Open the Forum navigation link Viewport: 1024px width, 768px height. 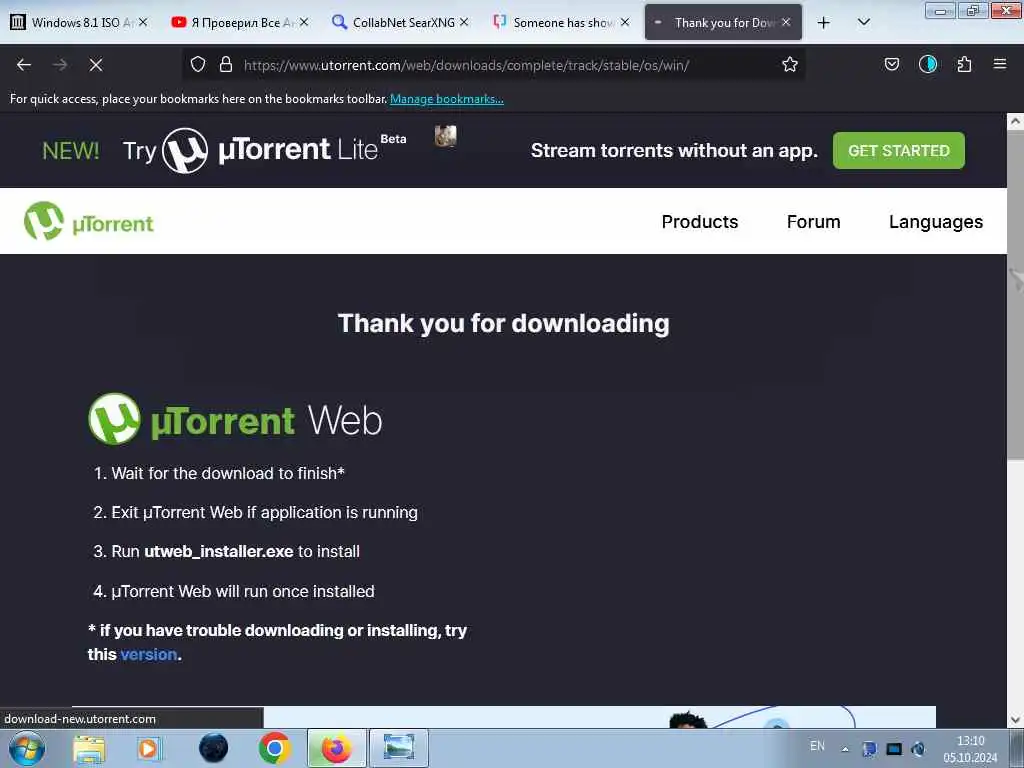coord(813,221)
